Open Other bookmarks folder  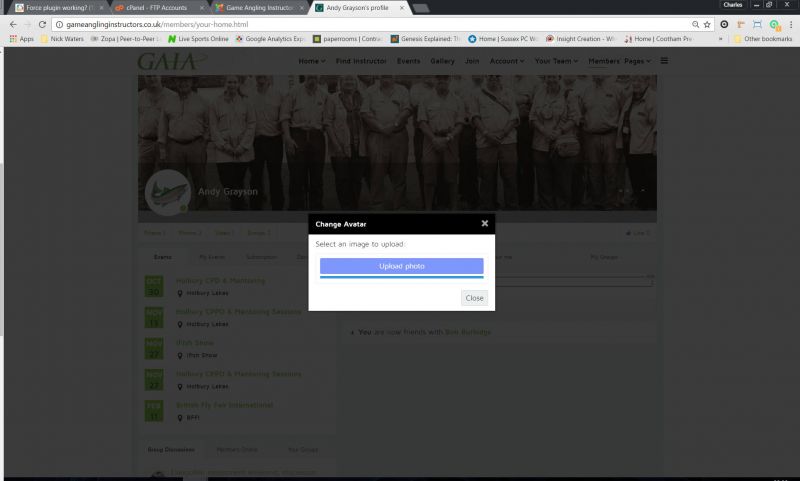(x=763, y=39)
